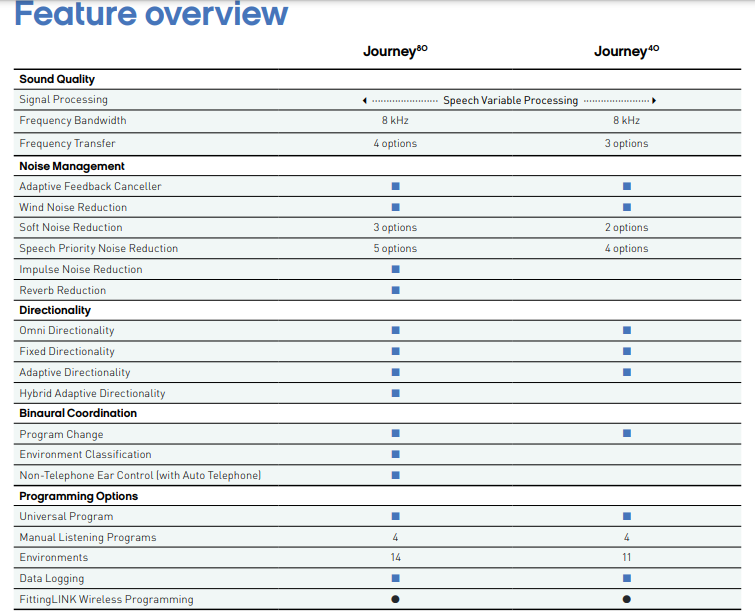
Task: Click the left arrow beside Speech Variable Processing
Action: click(x=364, y=101)
